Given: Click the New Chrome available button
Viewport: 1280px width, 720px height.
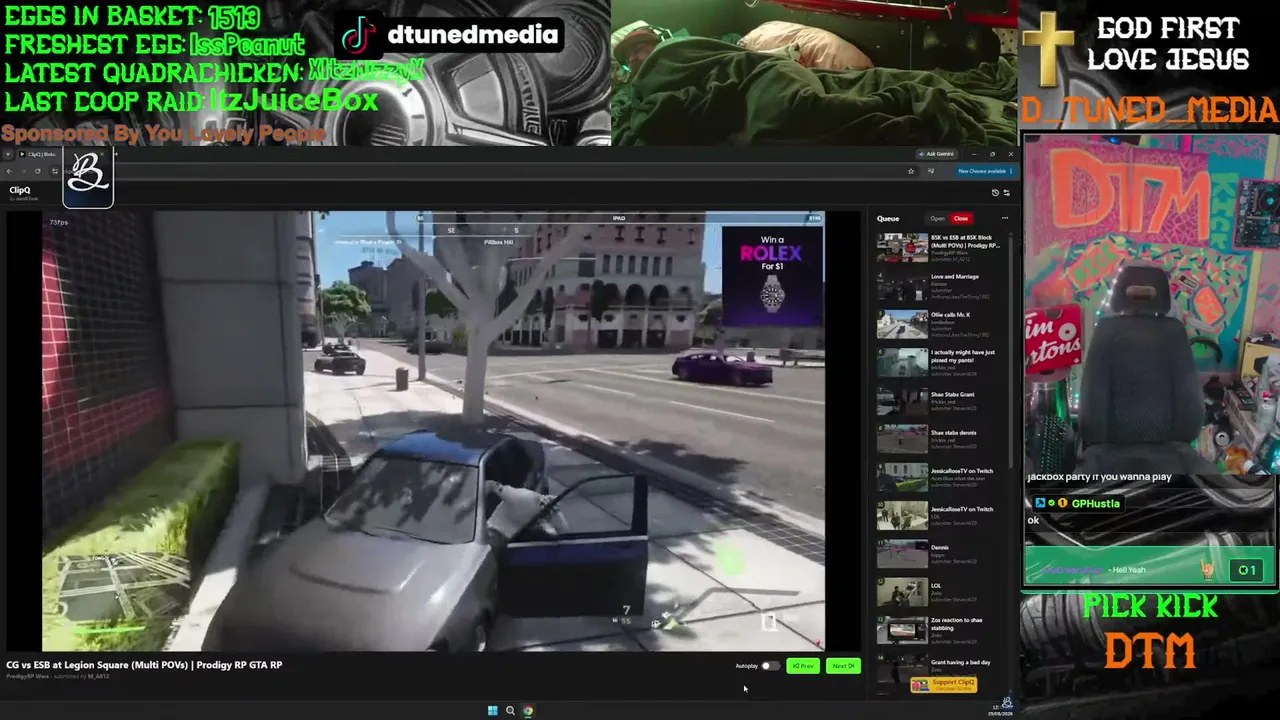Looking at the screenshot, I should click(985, 171).
